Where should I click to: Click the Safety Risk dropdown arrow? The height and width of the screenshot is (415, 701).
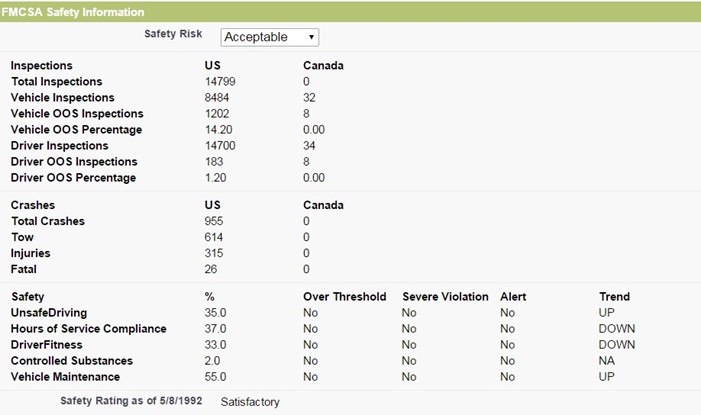[x=311, y=37]
